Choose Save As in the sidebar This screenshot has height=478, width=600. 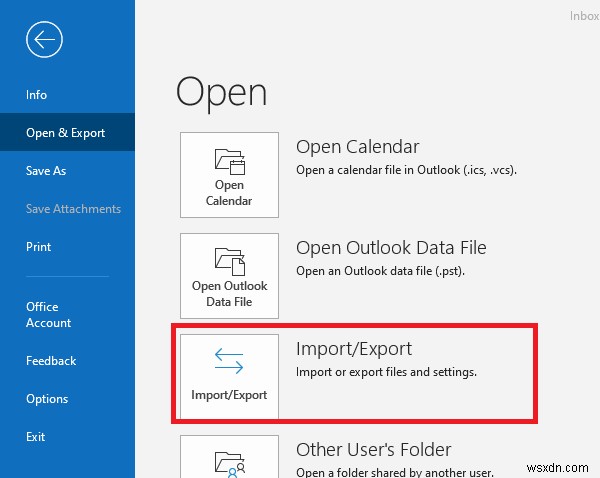point(46,170)
